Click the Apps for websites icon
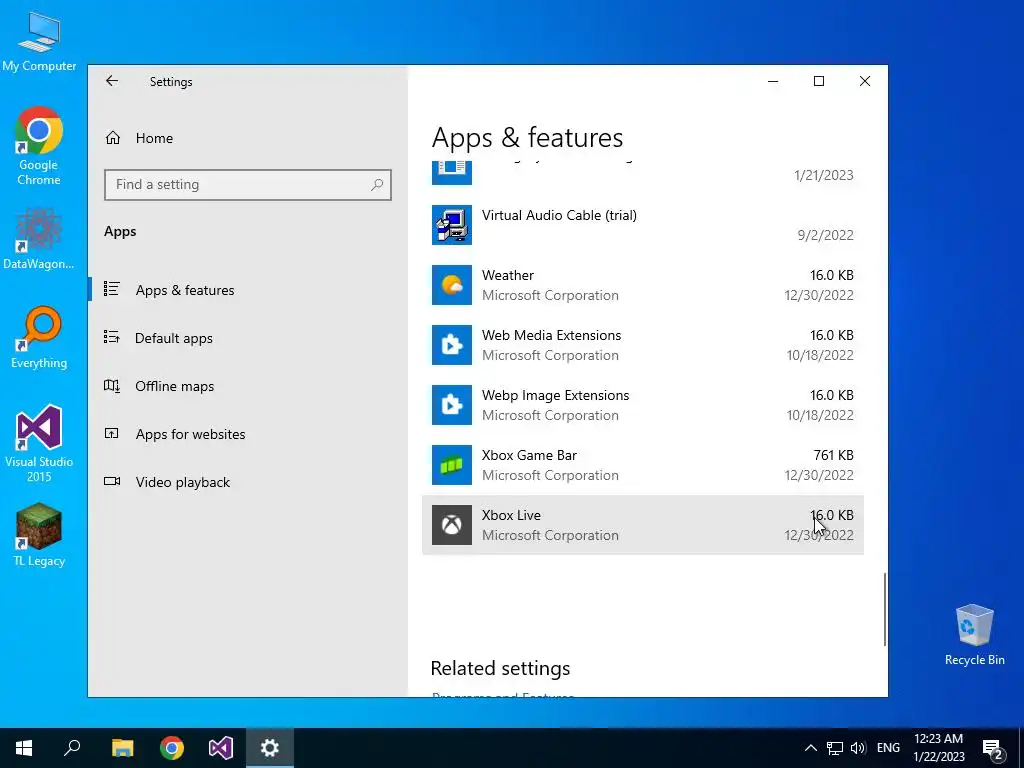 pos(112,433)
